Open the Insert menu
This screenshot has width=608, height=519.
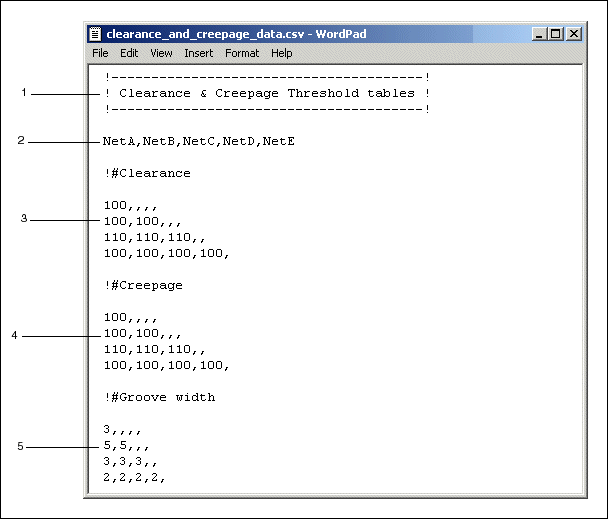tap(198, 53)
